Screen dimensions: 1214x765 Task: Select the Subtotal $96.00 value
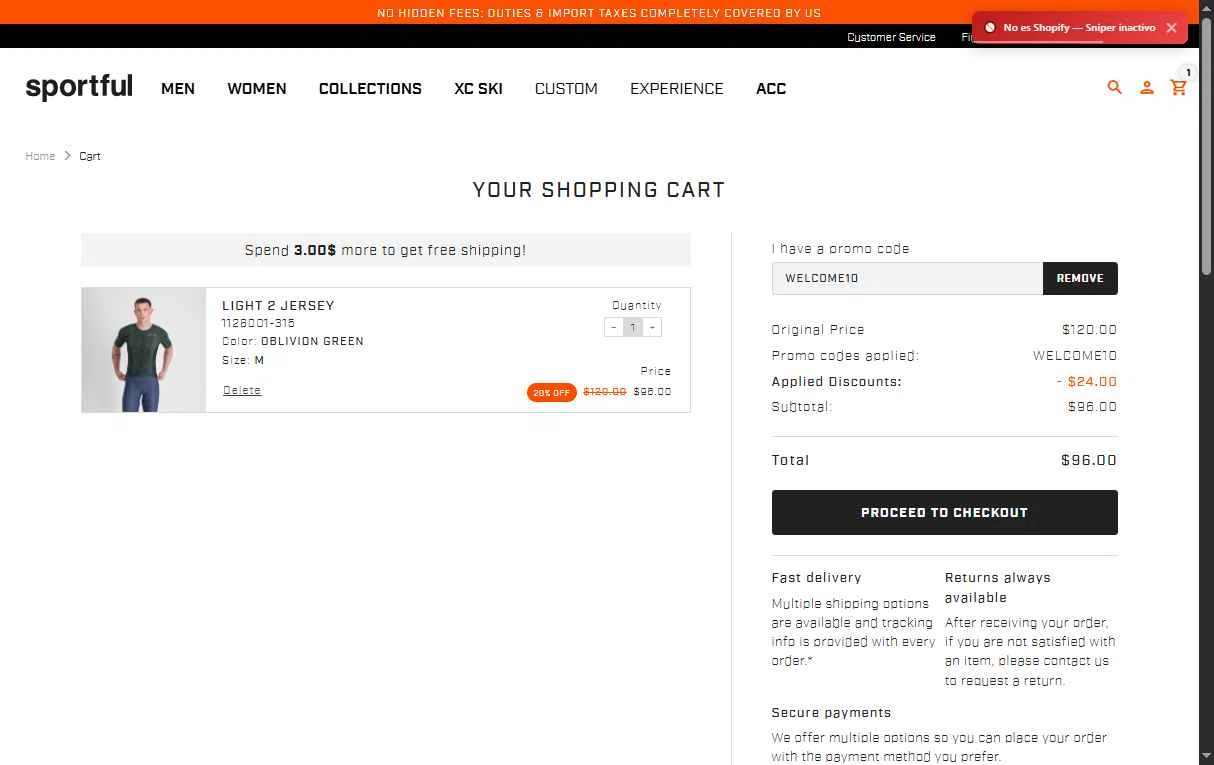[1093, 407]
